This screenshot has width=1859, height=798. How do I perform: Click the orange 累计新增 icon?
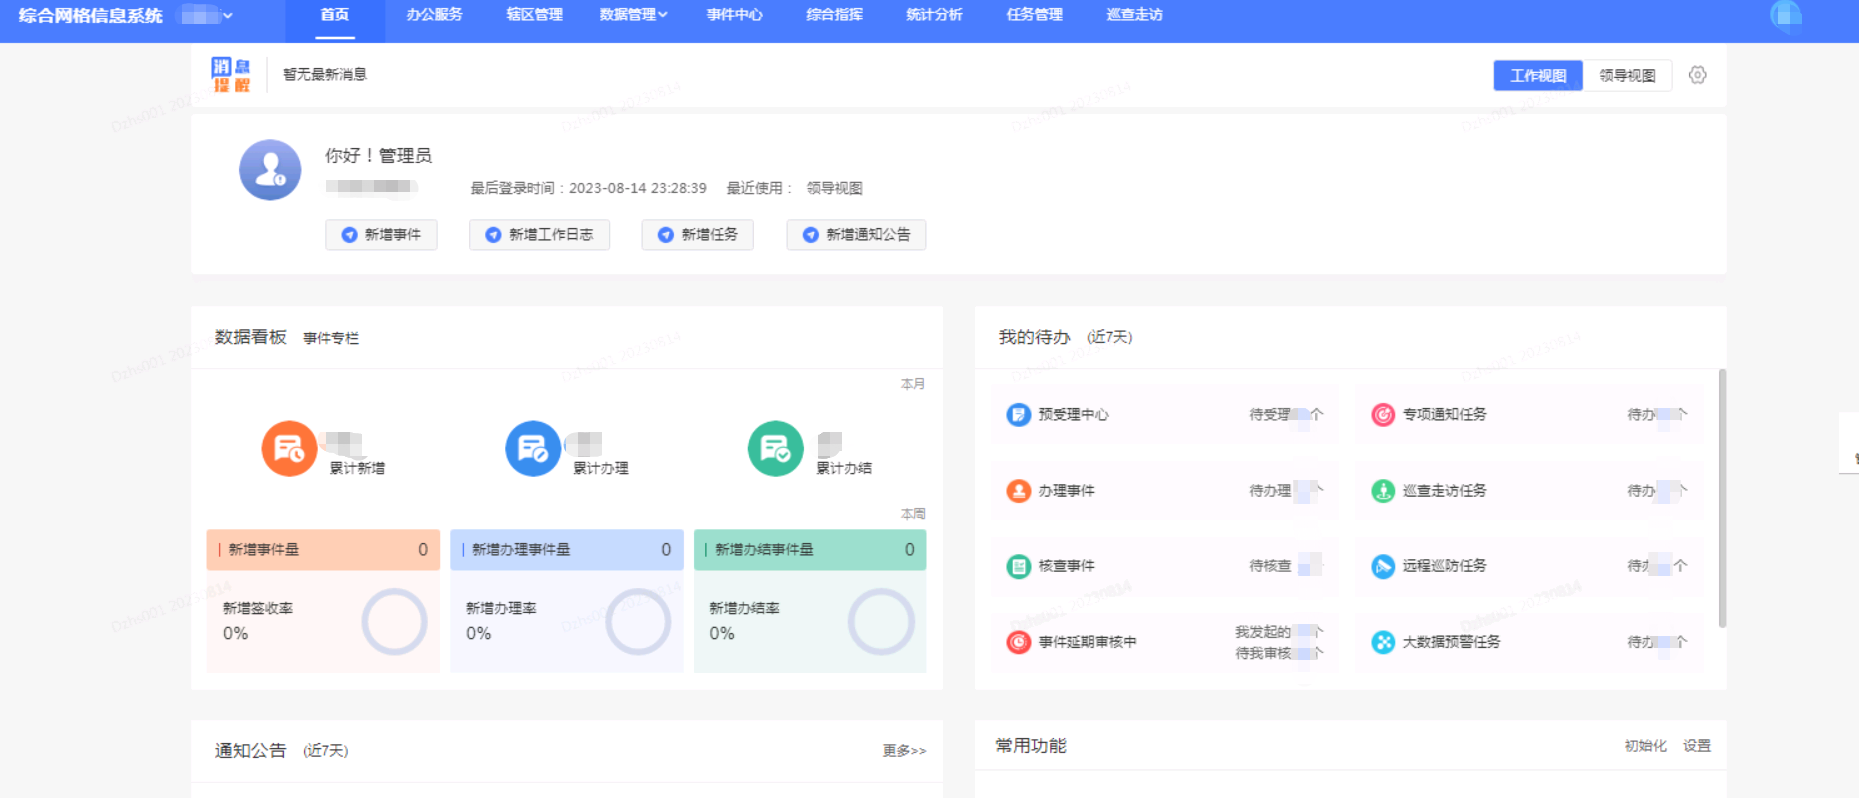[x=289, y=449]
